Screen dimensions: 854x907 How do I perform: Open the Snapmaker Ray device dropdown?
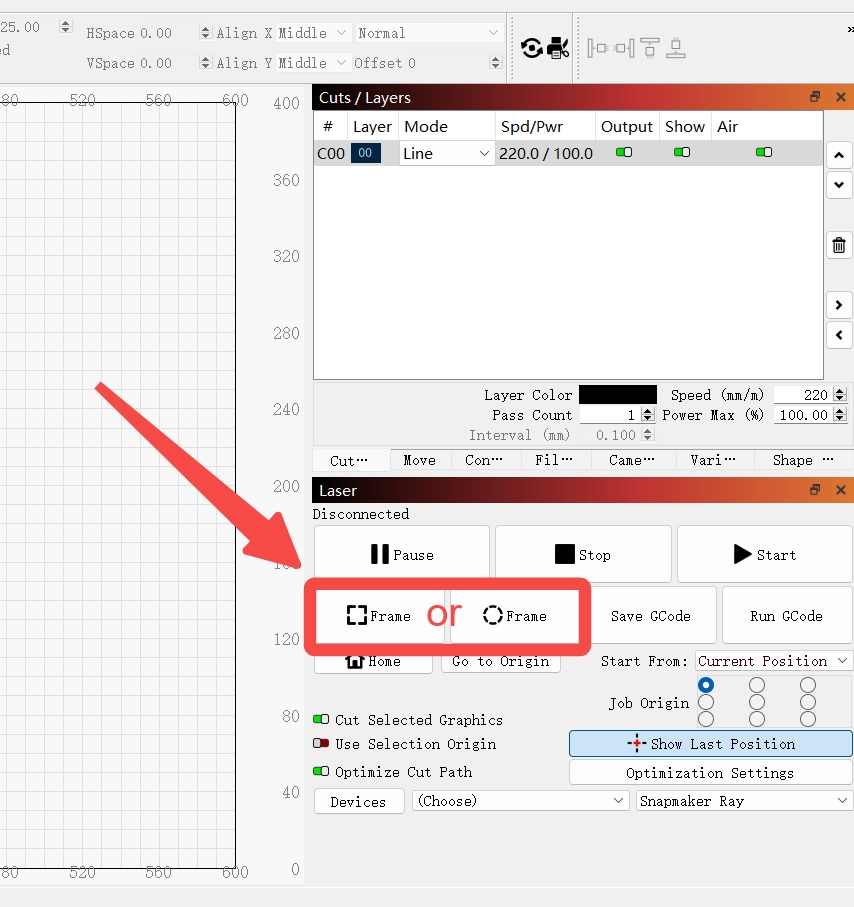[x=744, y=801]
